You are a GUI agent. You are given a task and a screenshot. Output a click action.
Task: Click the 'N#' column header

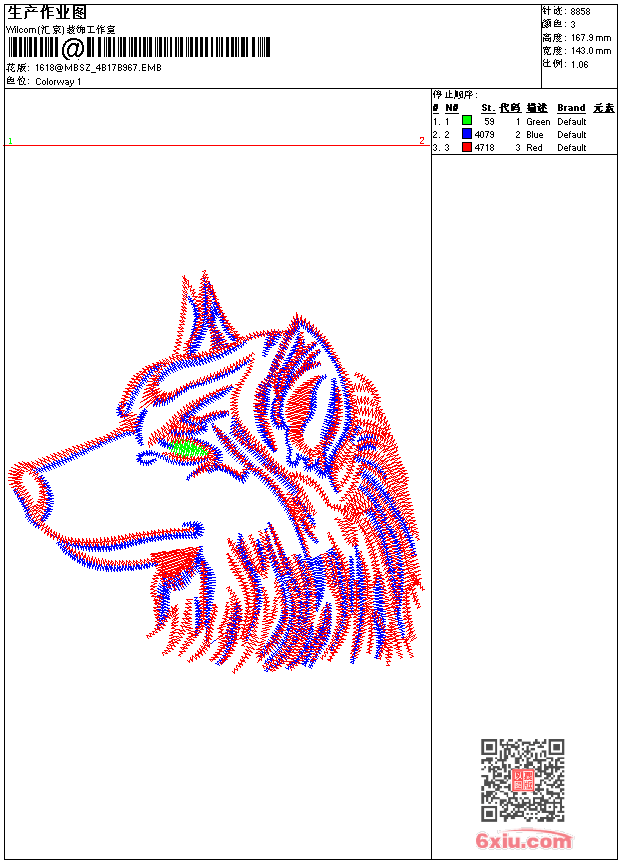pos(452,108)
